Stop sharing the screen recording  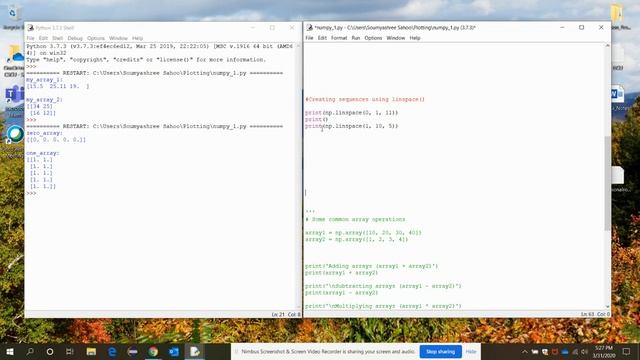440,351
